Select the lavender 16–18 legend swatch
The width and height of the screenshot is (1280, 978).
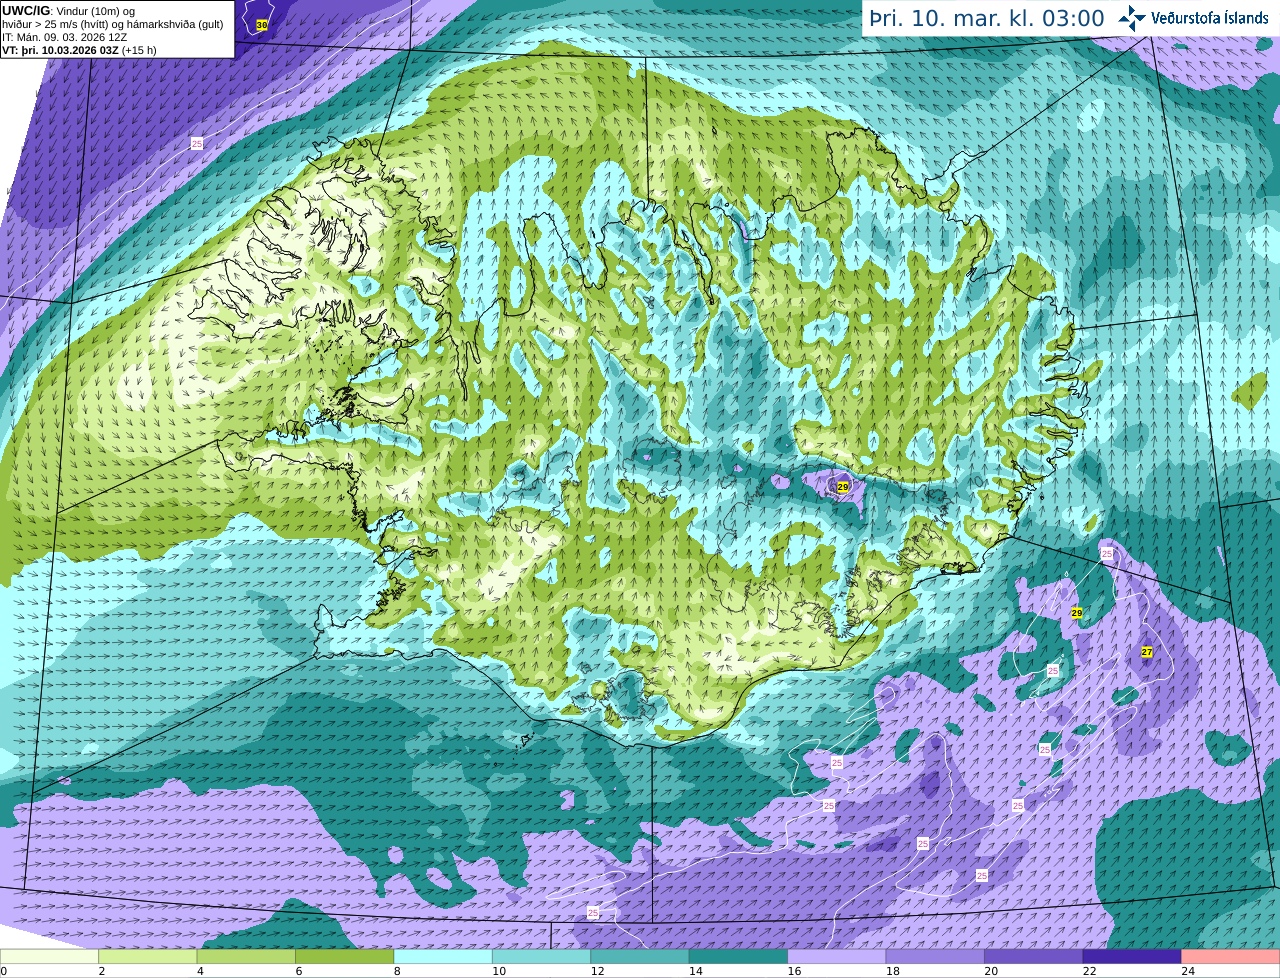837,956
